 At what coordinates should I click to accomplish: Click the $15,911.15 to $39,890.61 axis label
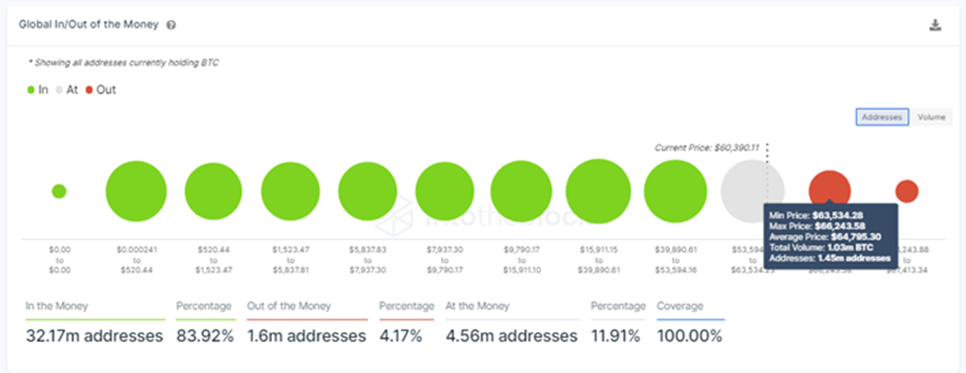click(598, 260)
